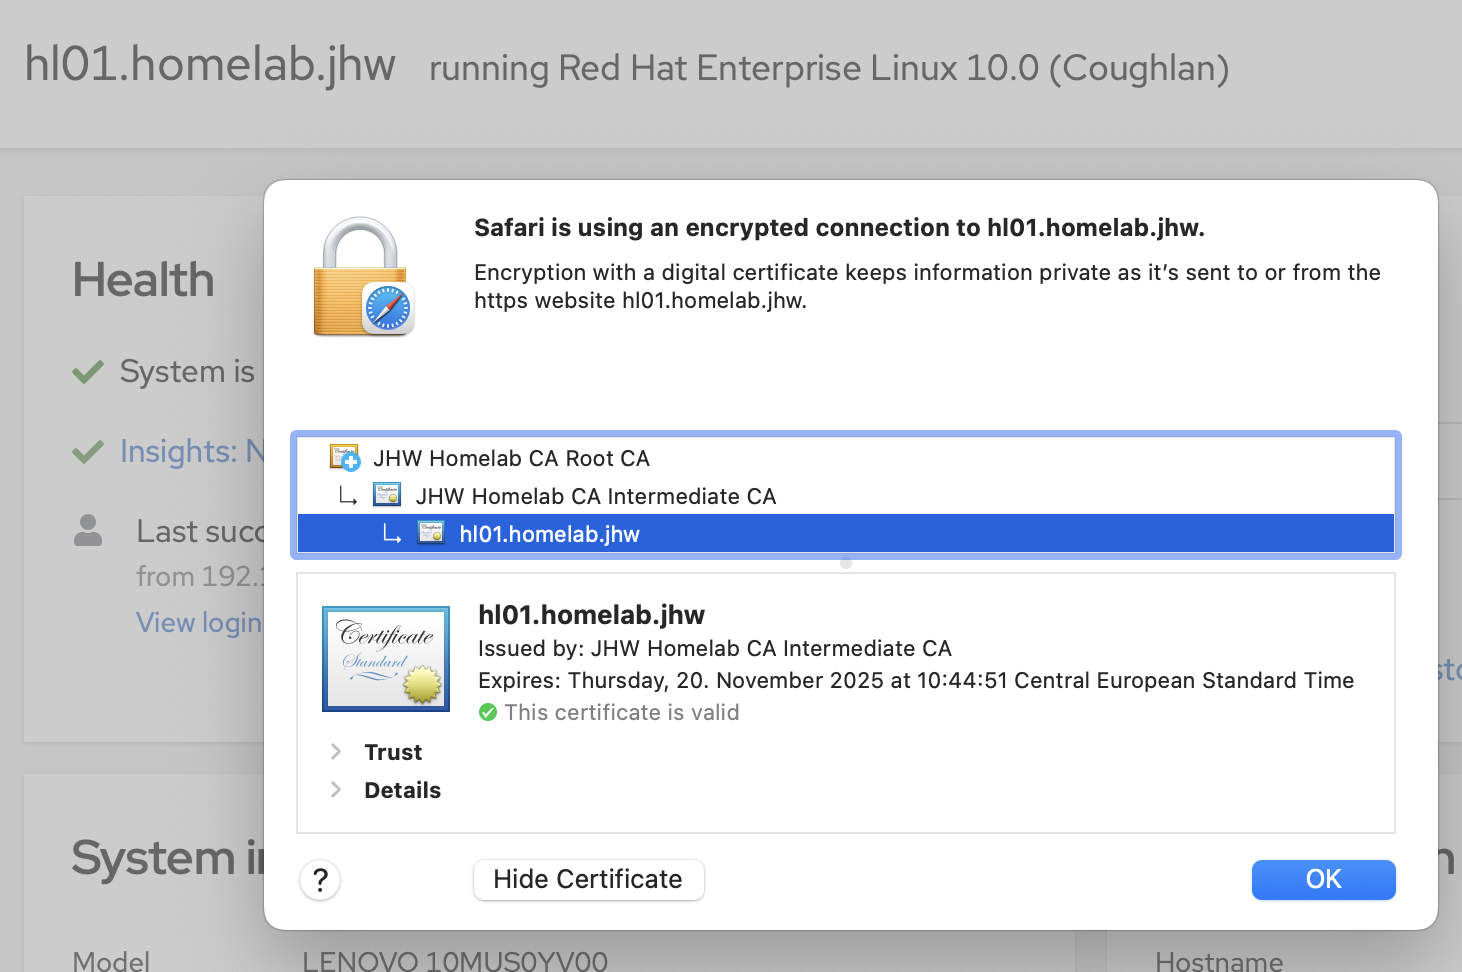Click the large Certificate Standard thumbnail image
The image size is (1462, 972).
[x=386, y=658]
